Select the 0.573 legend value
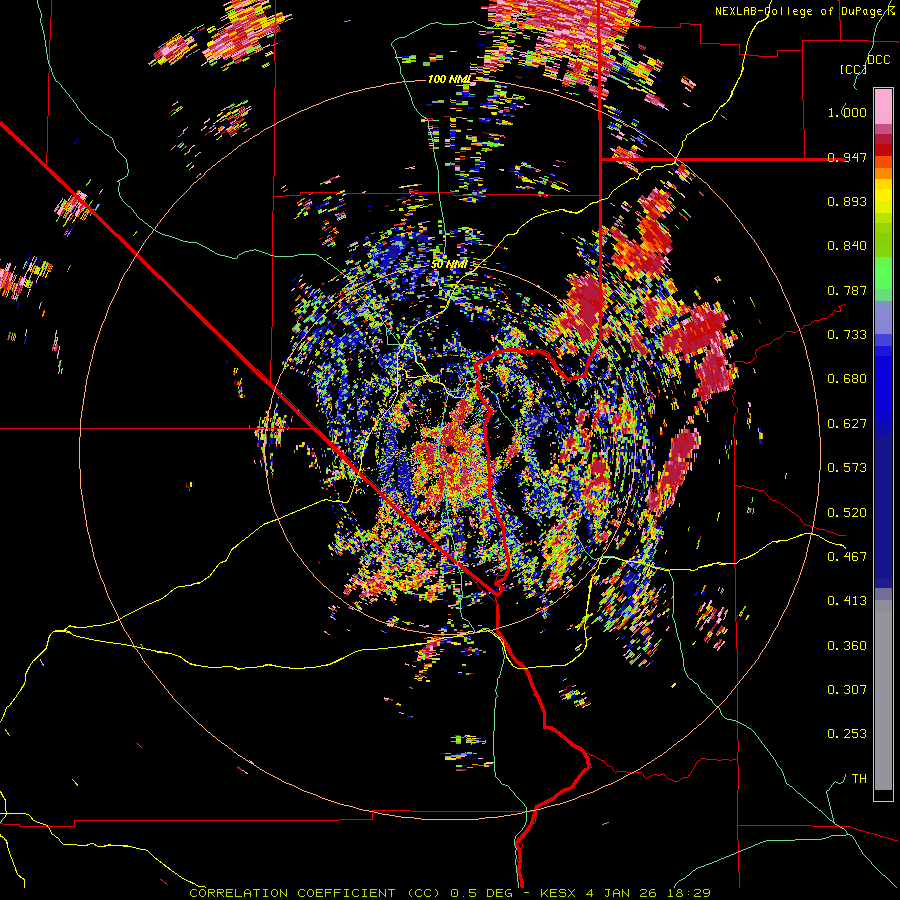 tap(847, 468)
